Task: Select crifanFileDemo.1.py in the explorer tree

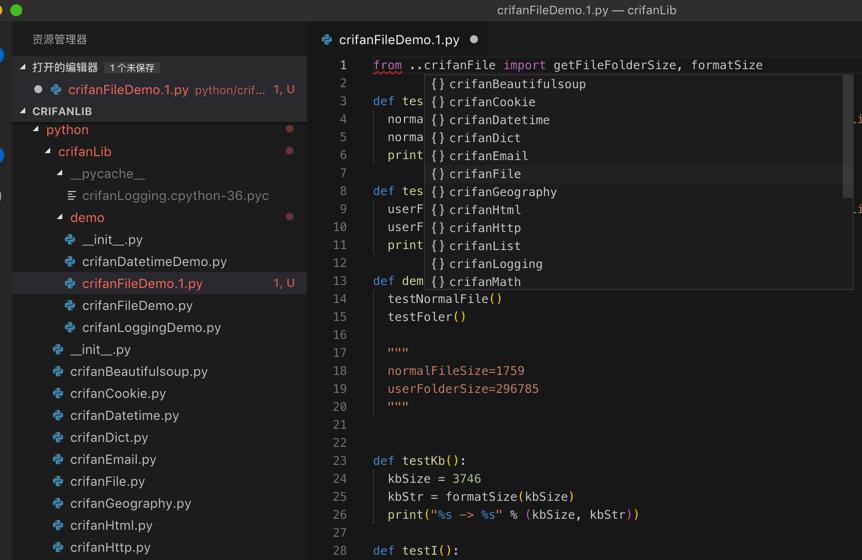Action: (x=159, y=284)
